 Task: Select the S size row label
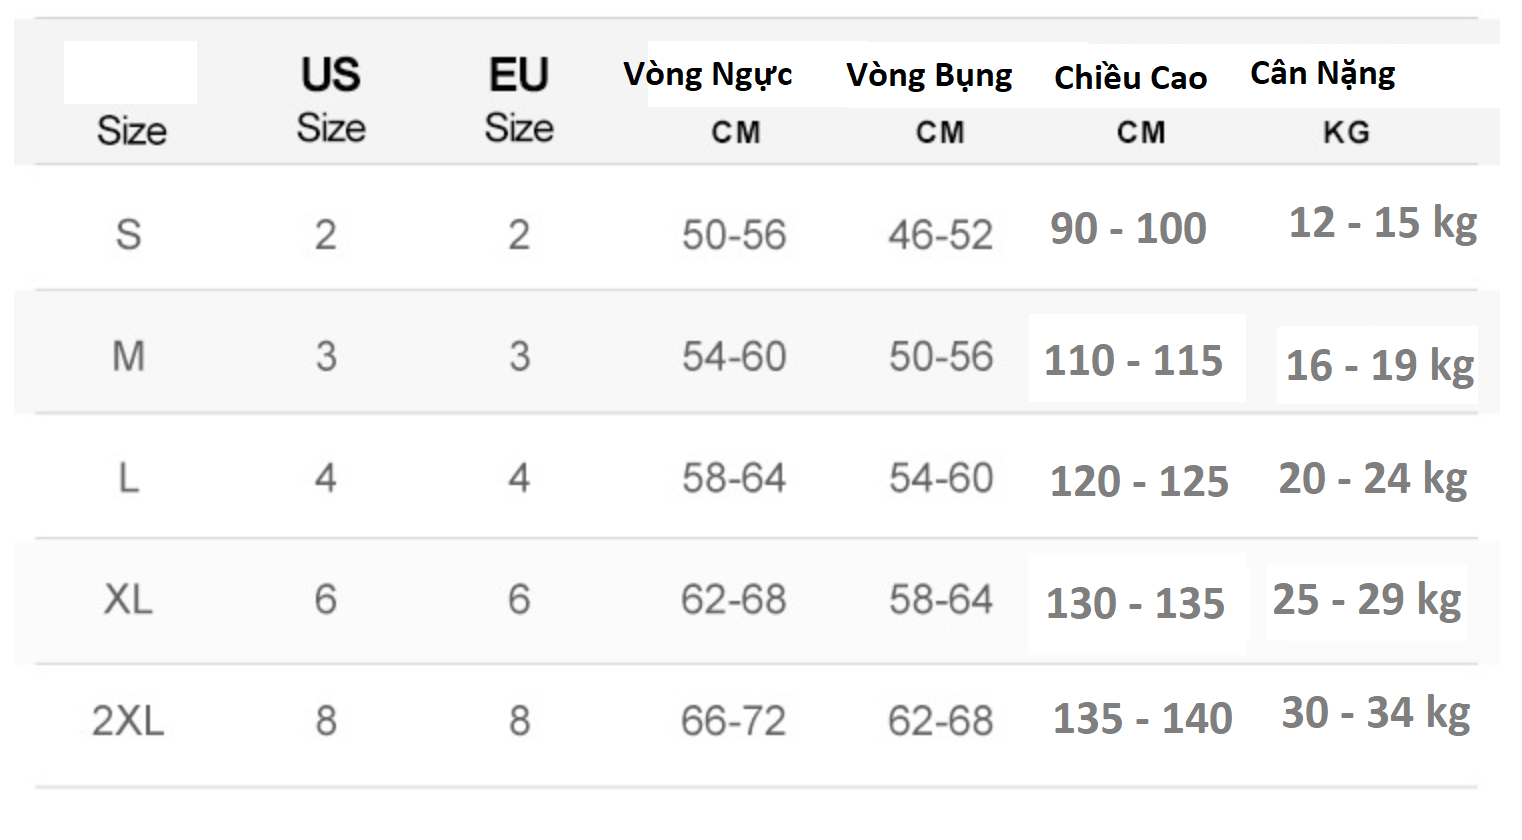pos(129,235)
